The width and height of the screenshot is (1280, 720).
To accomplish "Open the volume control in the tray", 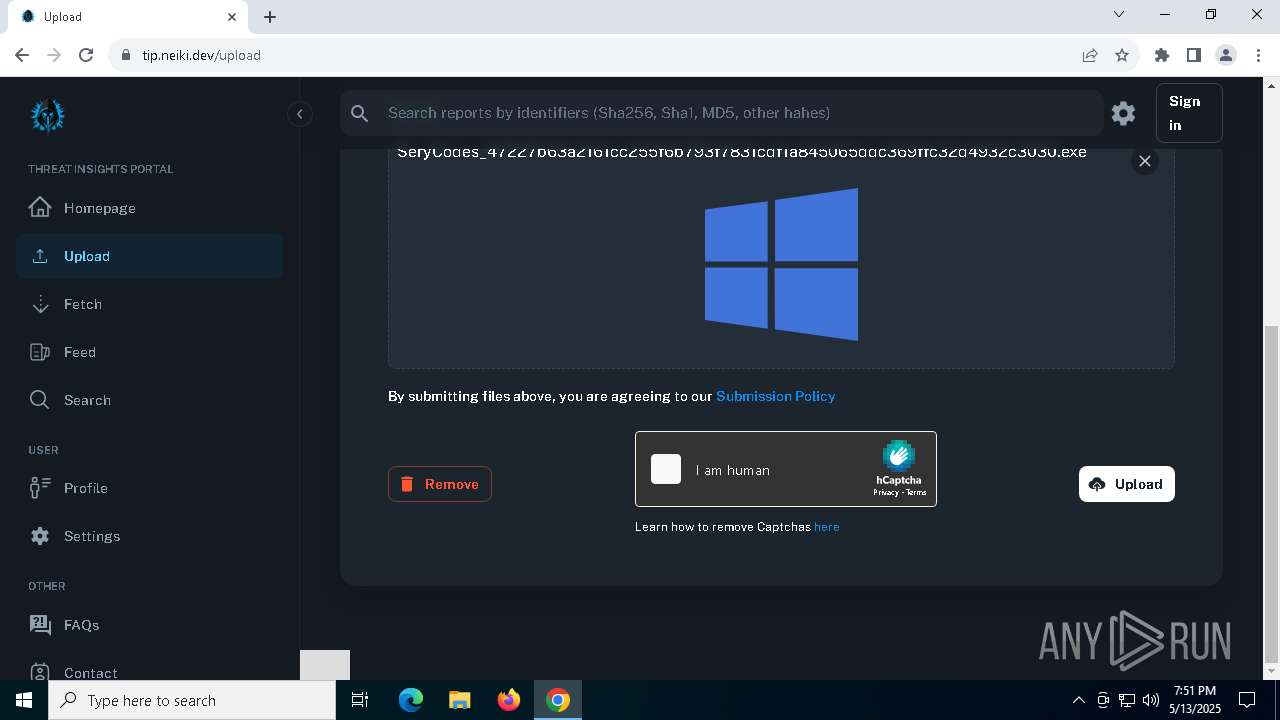I will pos(1151,700).
